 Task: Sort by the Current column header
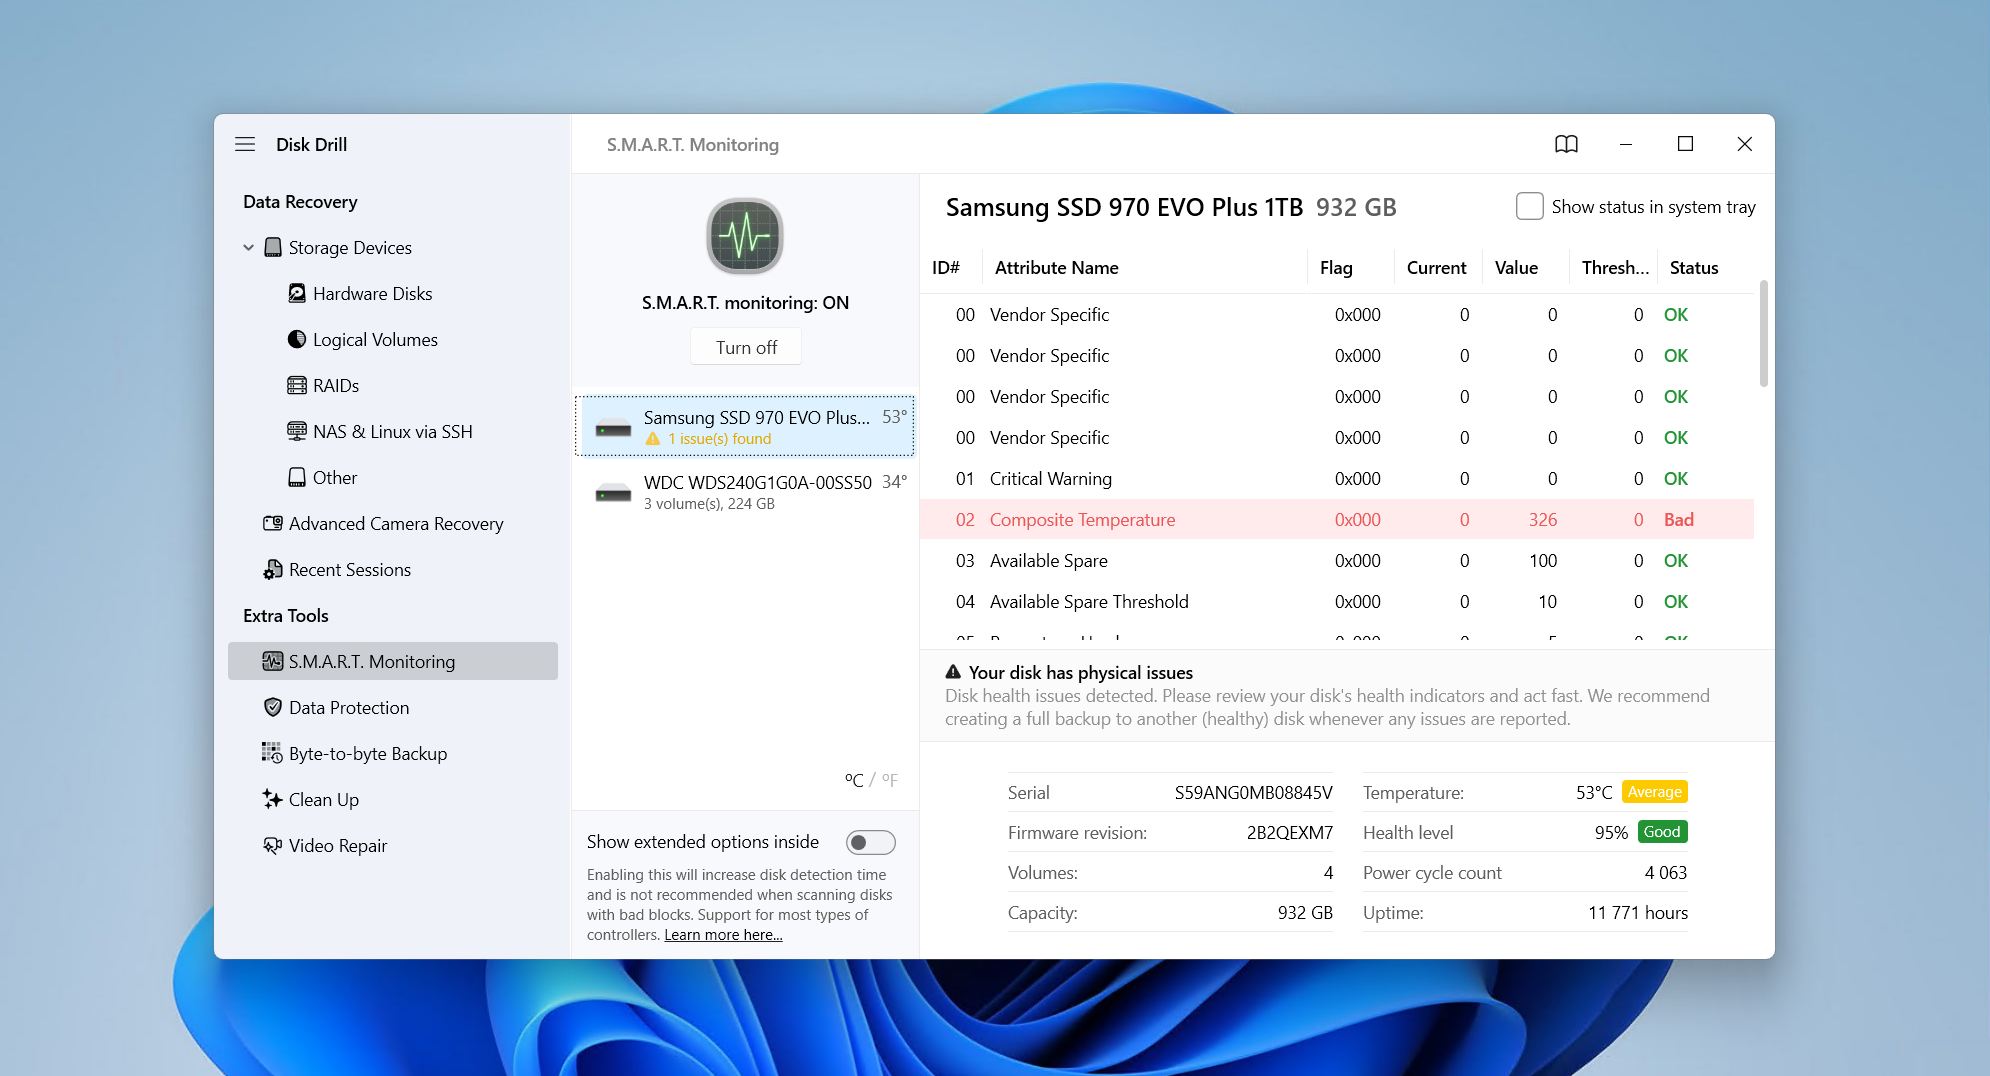coord(1436,267)
